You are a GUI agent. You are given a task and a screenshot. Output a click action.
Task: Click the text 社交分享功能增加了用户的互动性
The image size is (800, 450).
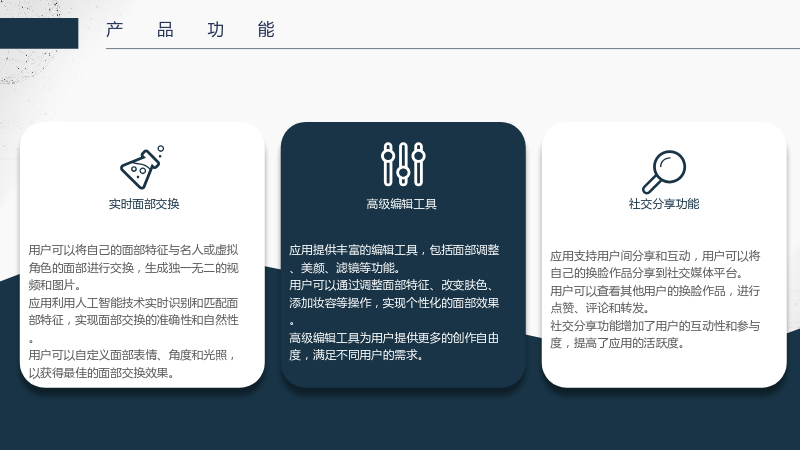[655, 334]
